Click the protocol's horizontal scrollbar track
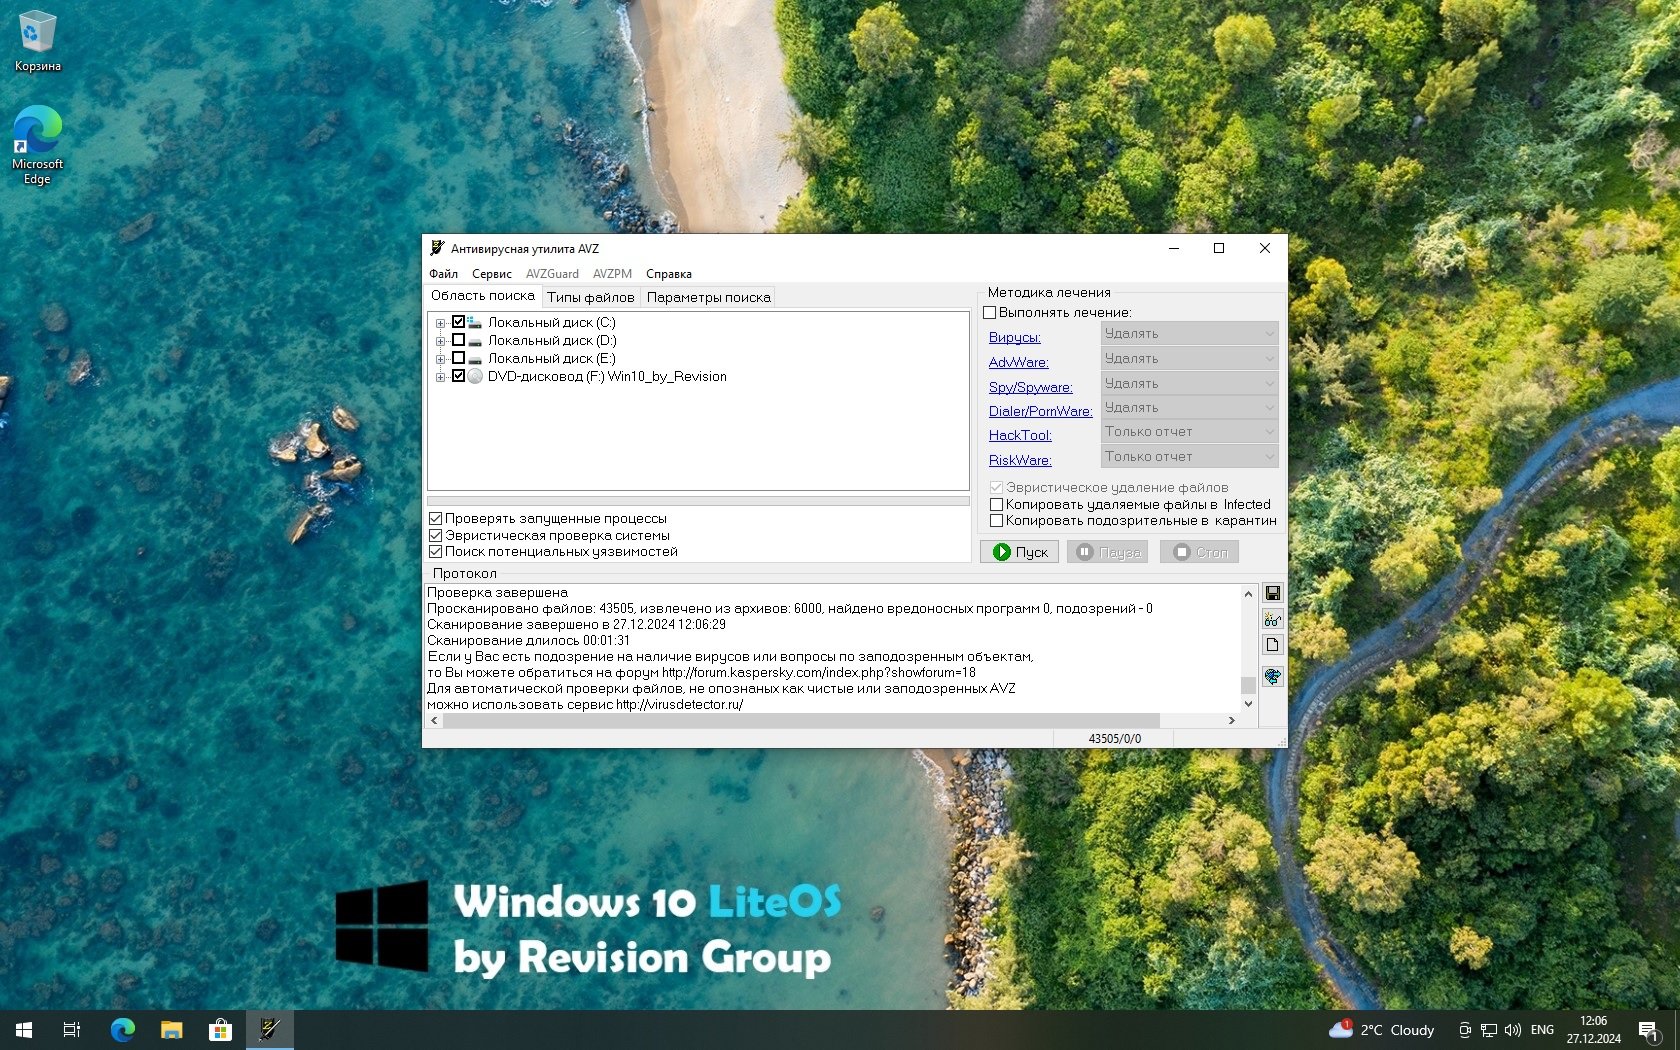The width and height of the screenshot is (1680, 1050). point(1195,720)
